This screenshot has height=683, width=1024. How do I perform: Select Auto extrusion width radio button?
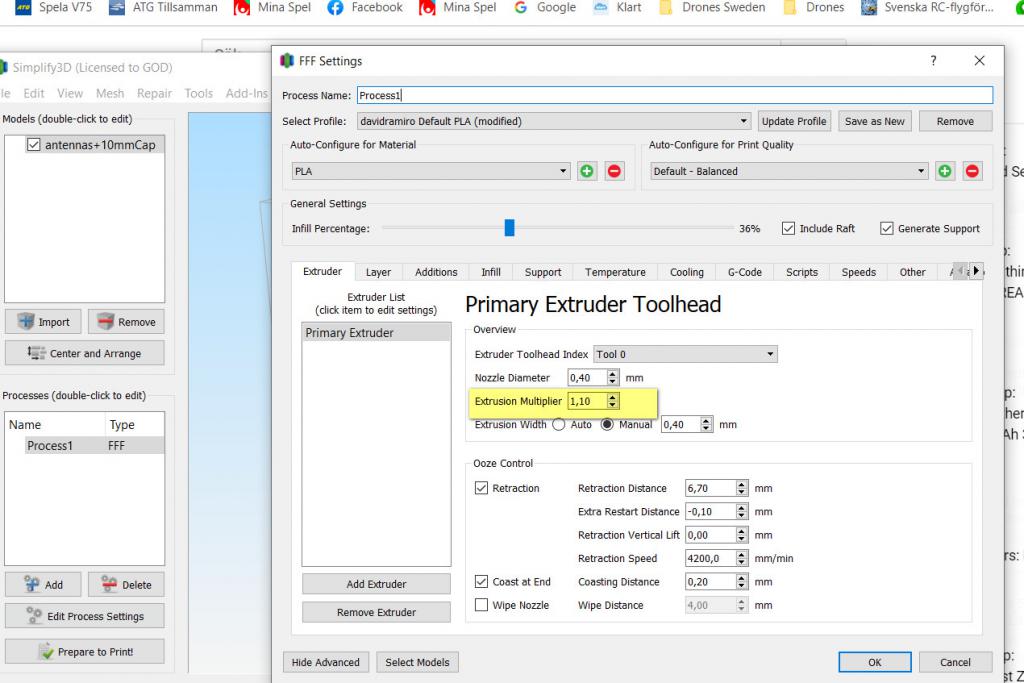[559, 424]
